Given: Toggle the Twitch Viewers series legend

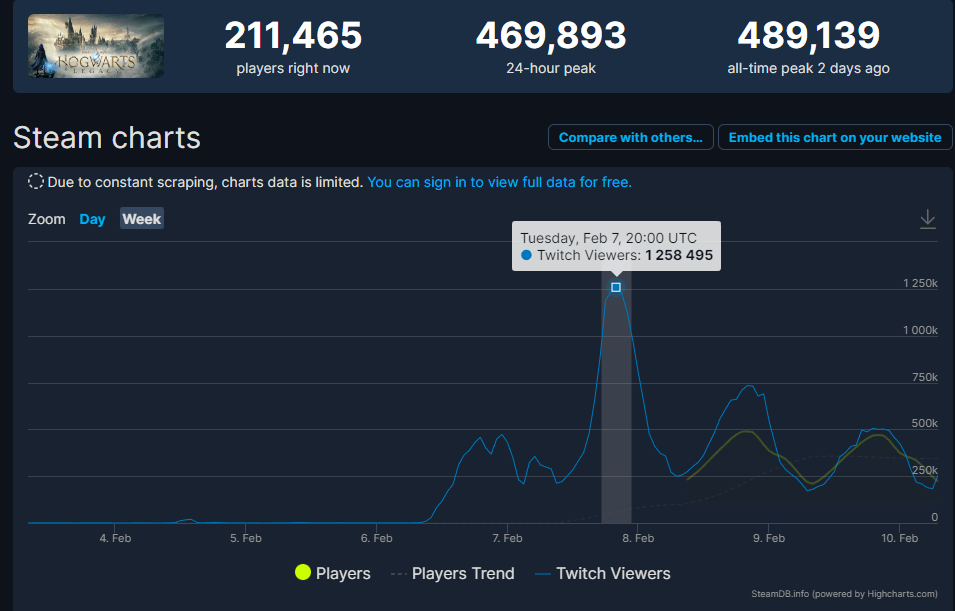Looking at the screenshot, I should pyautogui.click(x=602, y=573).
